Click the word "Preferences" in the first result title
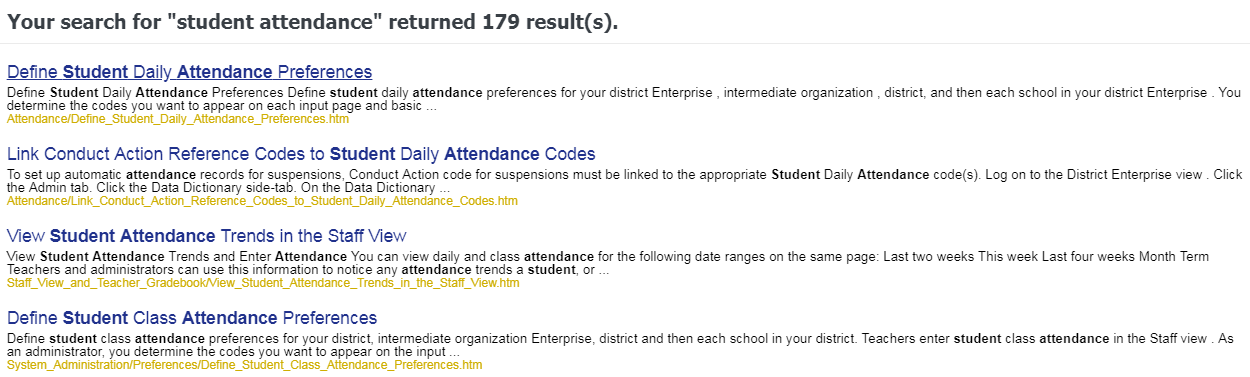Image resolution: width=1250 pixels, height=377 pixels. point(325,72)
